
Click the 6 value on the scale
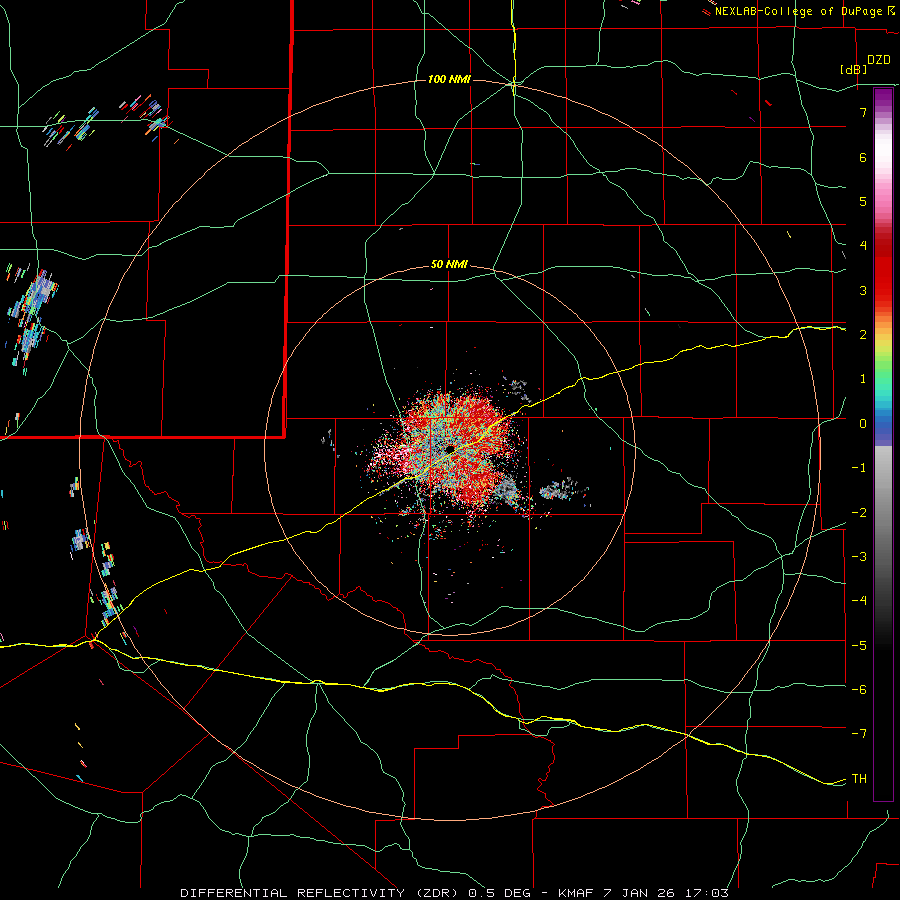point(863,157)
